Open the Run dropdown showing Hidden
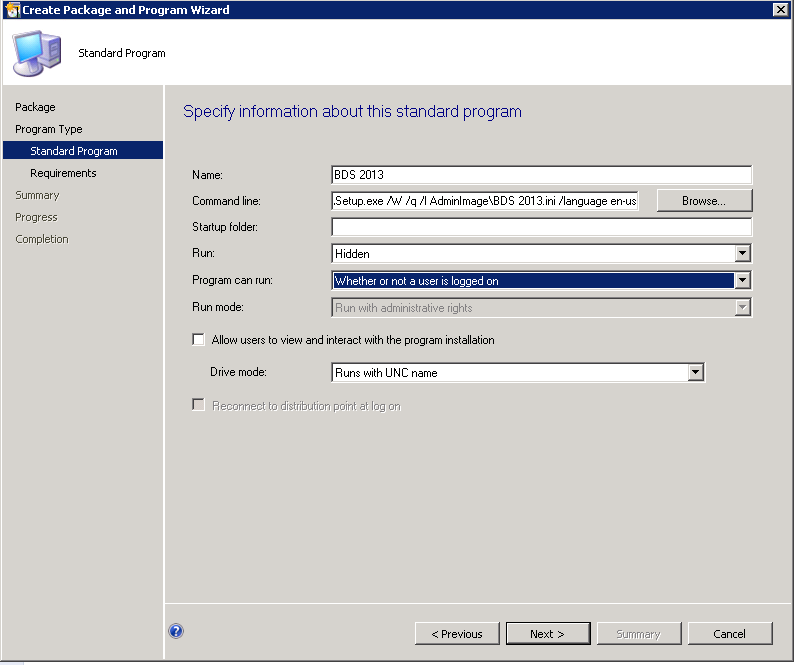 tap(742, 253)
